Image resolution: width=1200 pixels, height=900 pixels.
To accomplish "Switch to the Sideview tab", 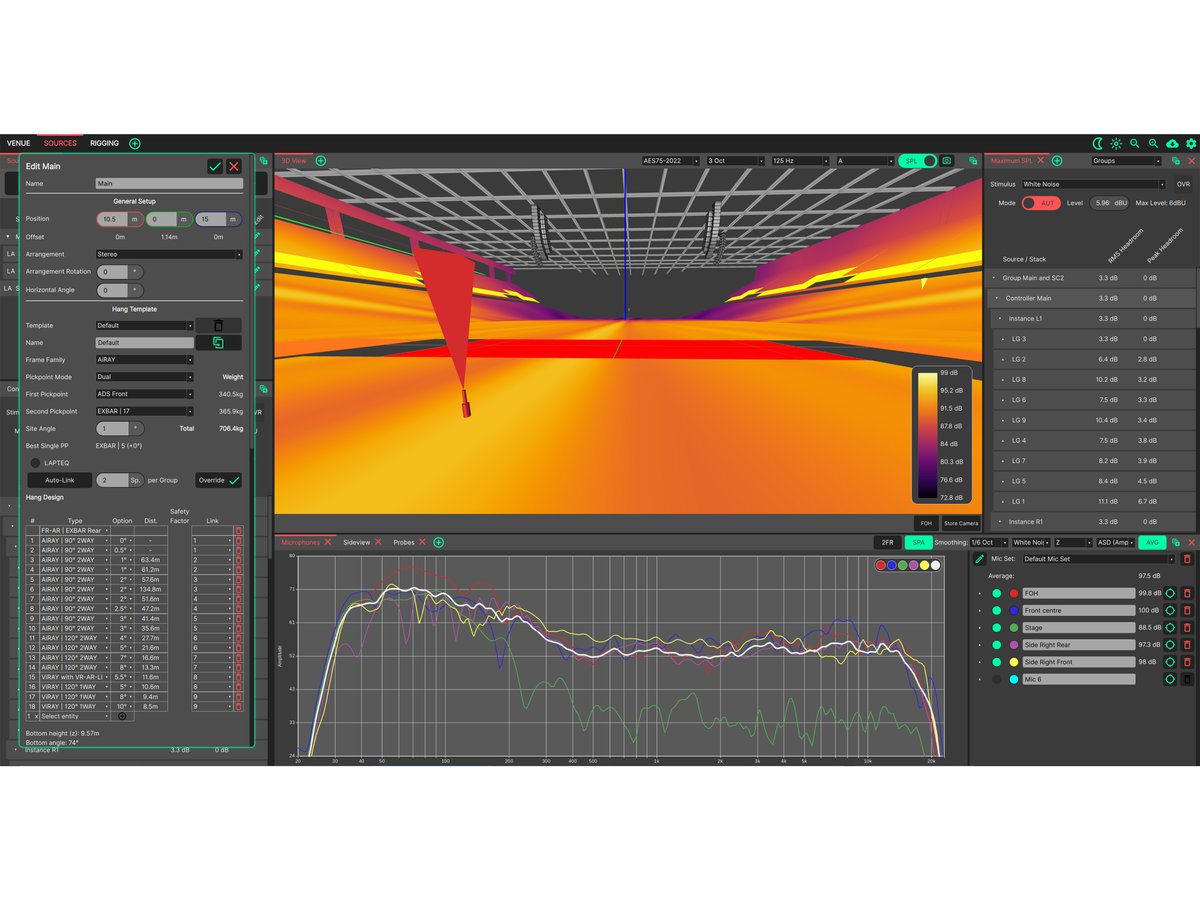I will 356,542.
